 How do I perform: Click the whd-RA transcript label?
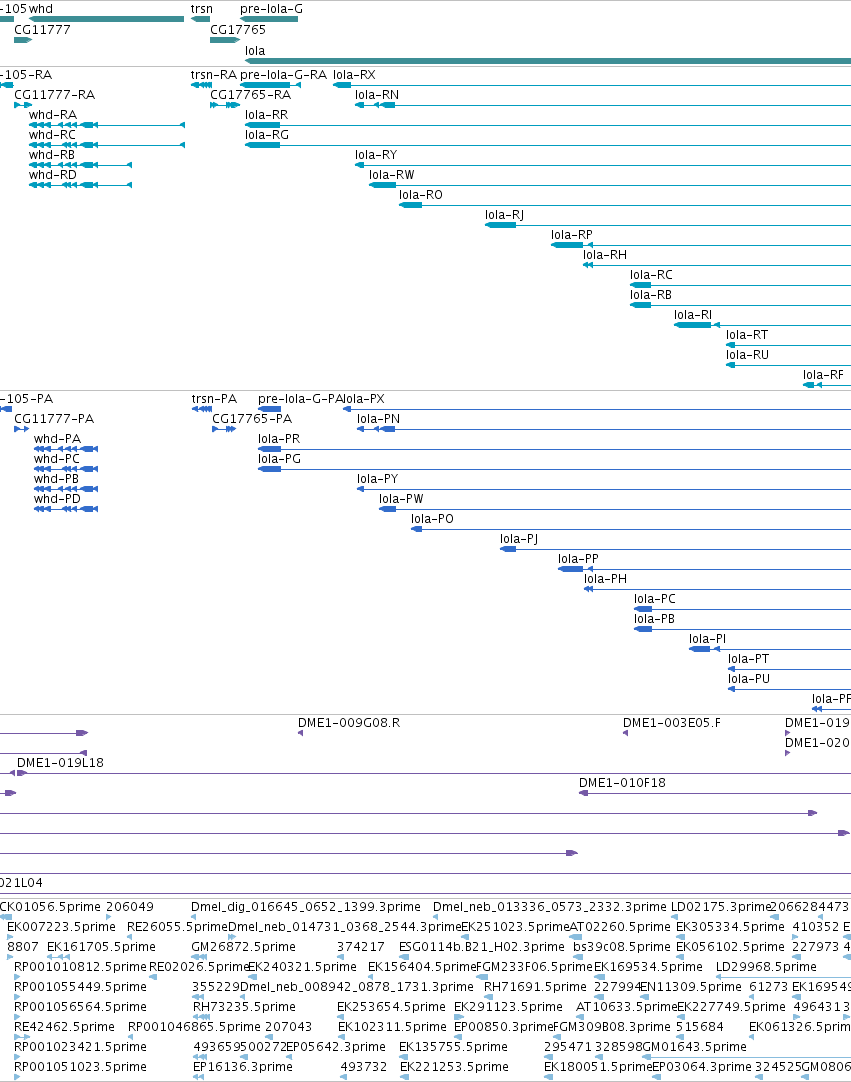tap(52, 115)
